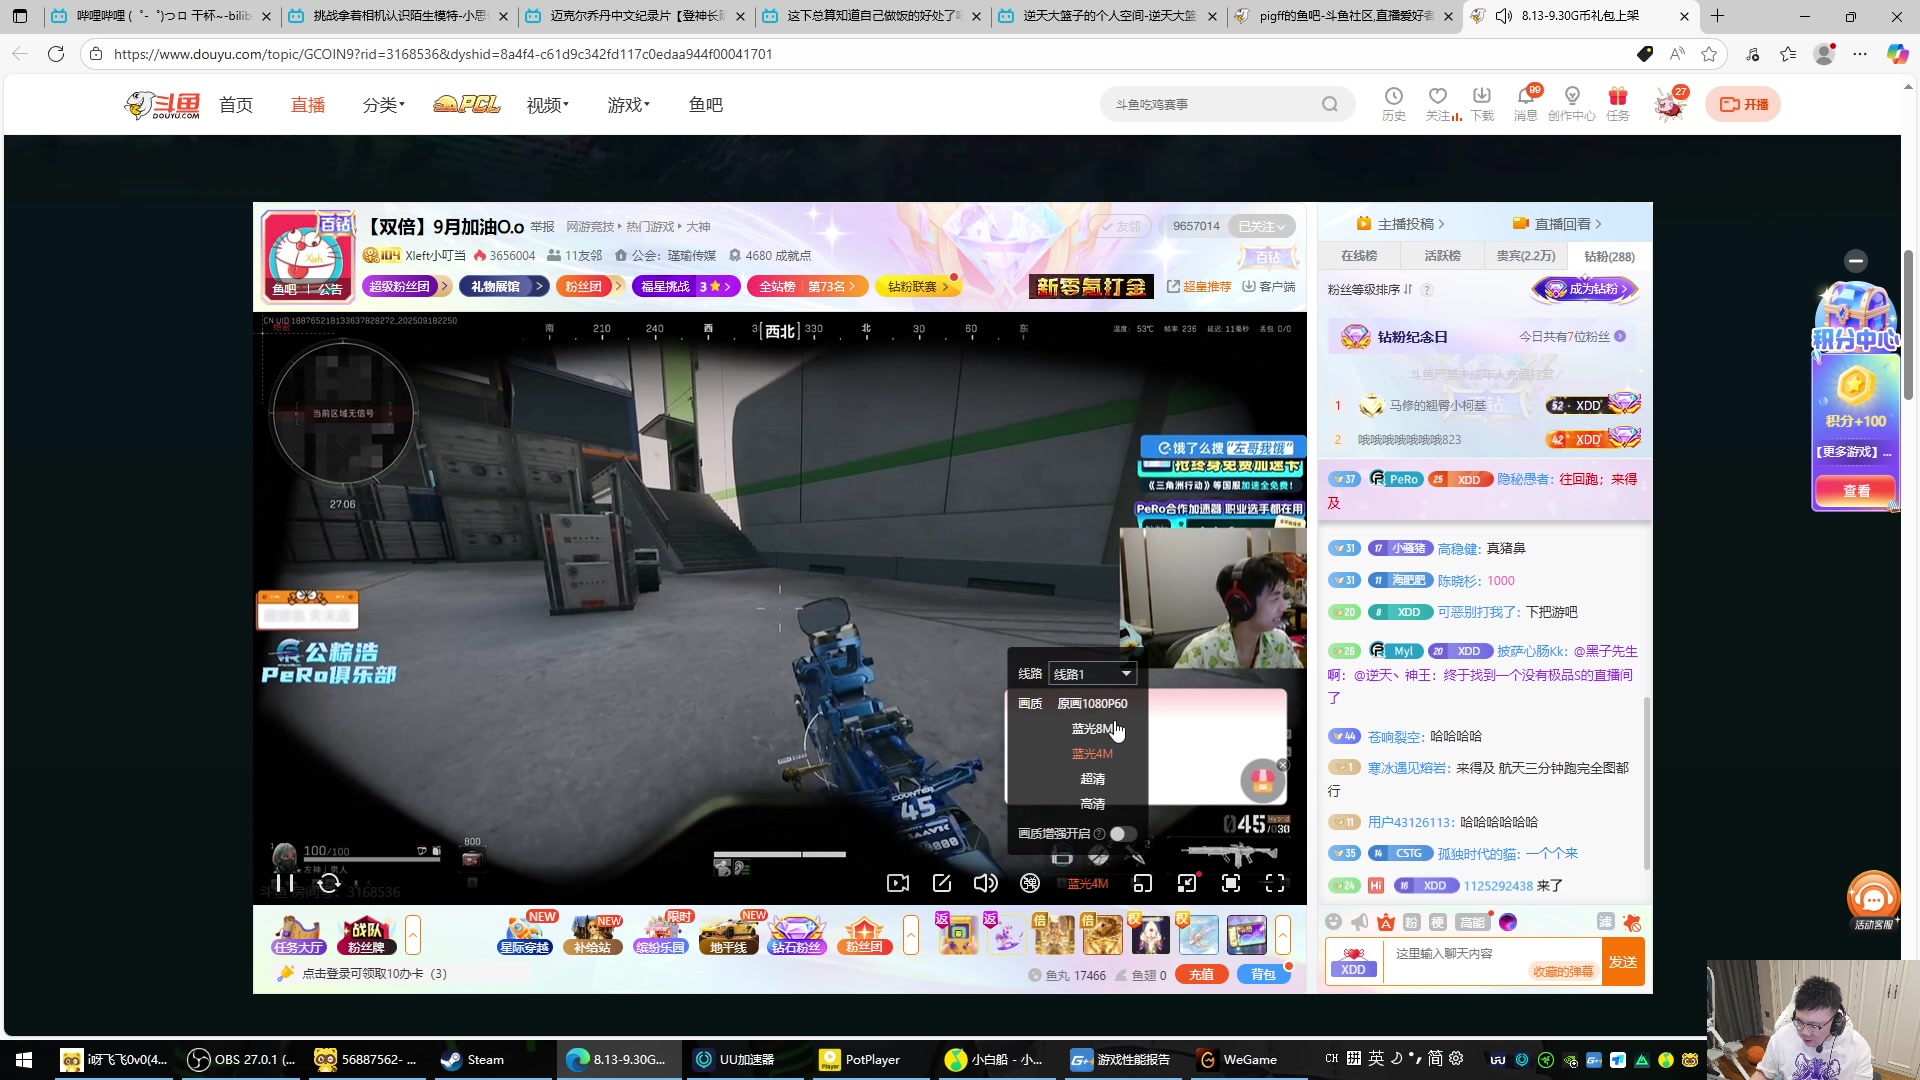This screenshot has width=1920, height=1080.
Task: Open the 钻石粉丝 activity icon
Action: (x=797, y=935)
